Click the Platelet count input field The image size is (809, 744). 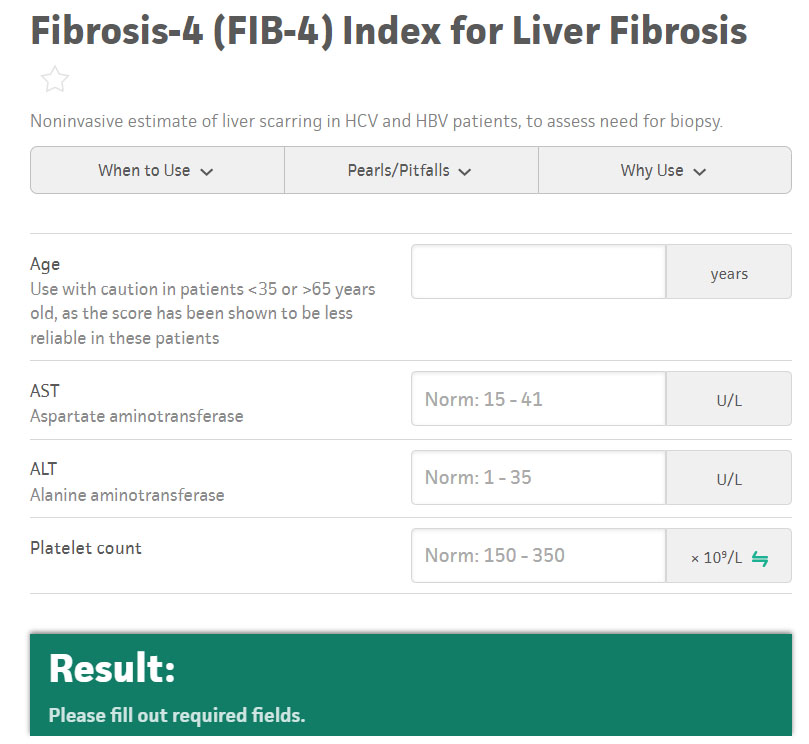(538, 555)
